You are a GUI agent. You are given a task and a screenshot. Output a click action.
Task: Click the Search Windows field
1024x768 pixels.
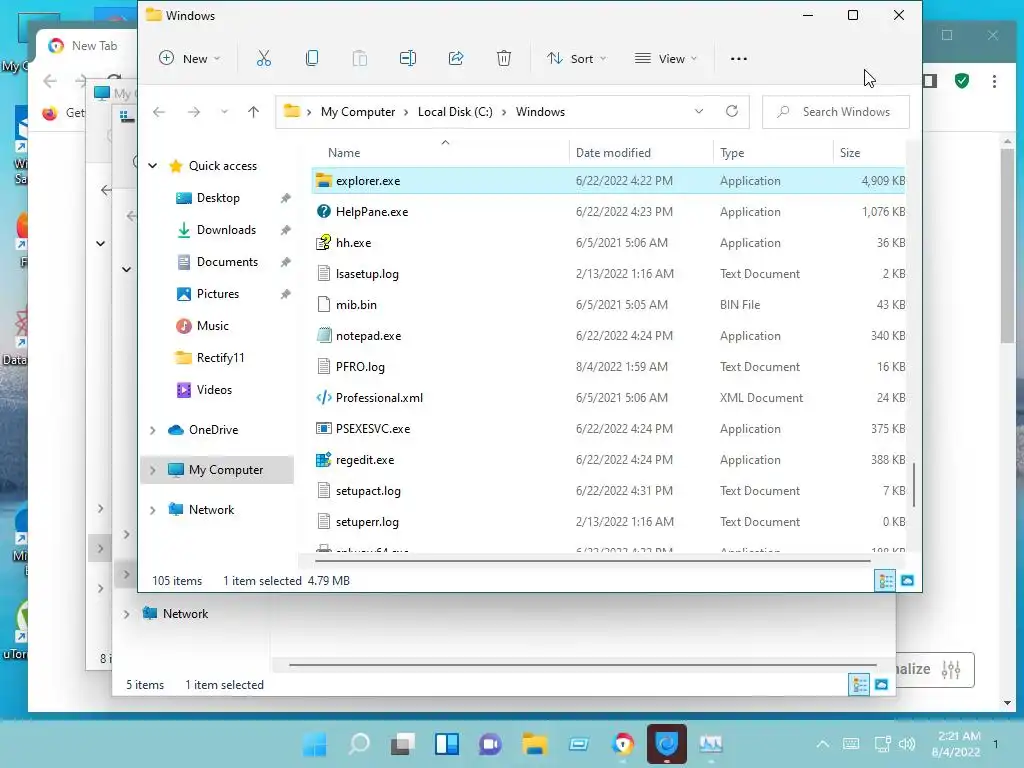pyautogui.click(x=835, y=112)
